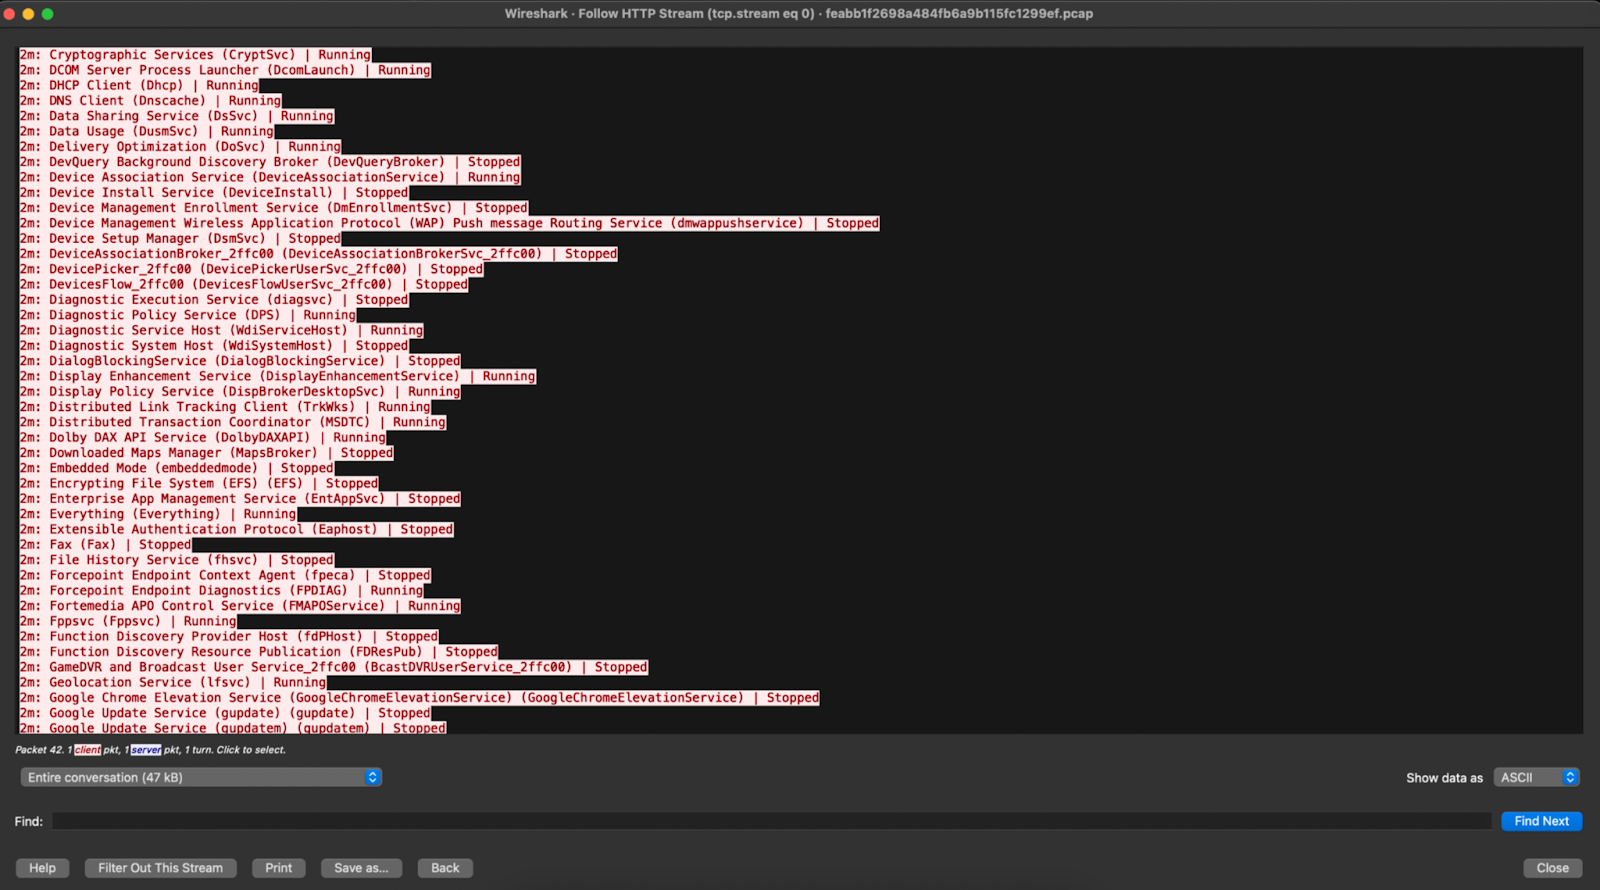The image size is (1600, 890).
Task: Select the Everything (Everything) Running line
Action: coord(158,514)
